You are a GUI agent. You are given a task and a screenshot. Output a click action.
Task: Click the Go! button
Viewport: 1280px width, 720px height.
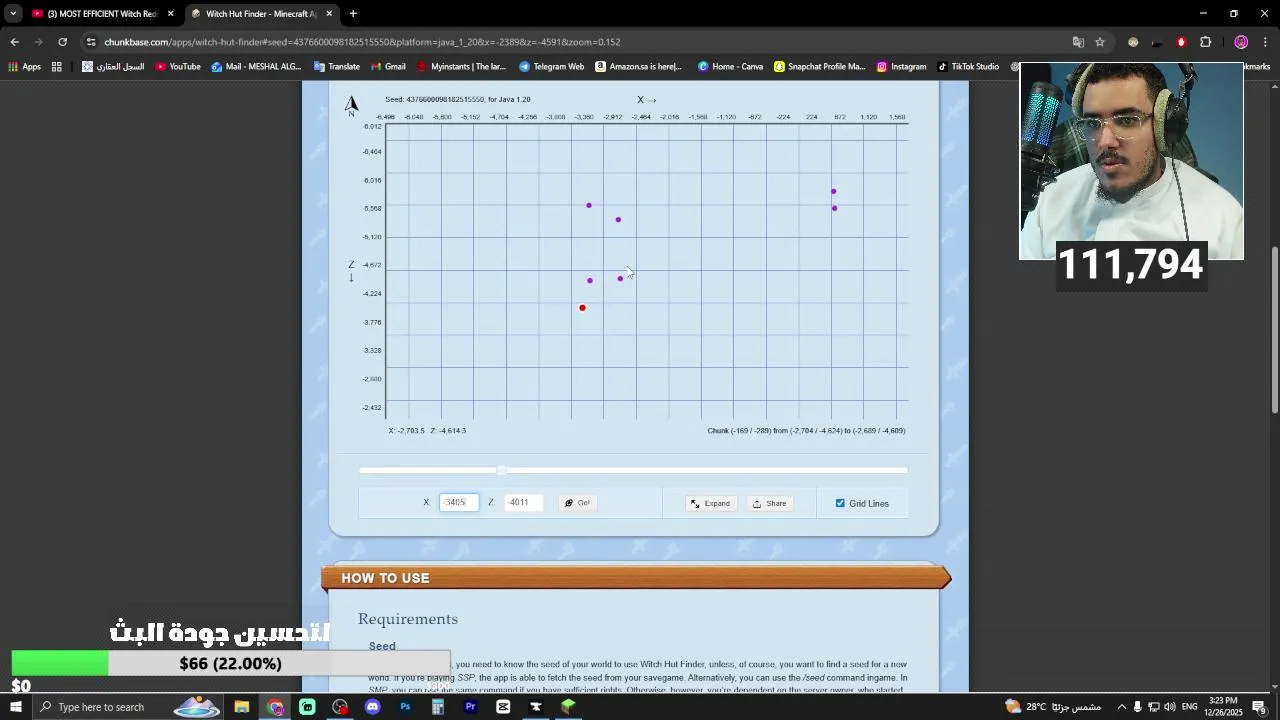577,503
